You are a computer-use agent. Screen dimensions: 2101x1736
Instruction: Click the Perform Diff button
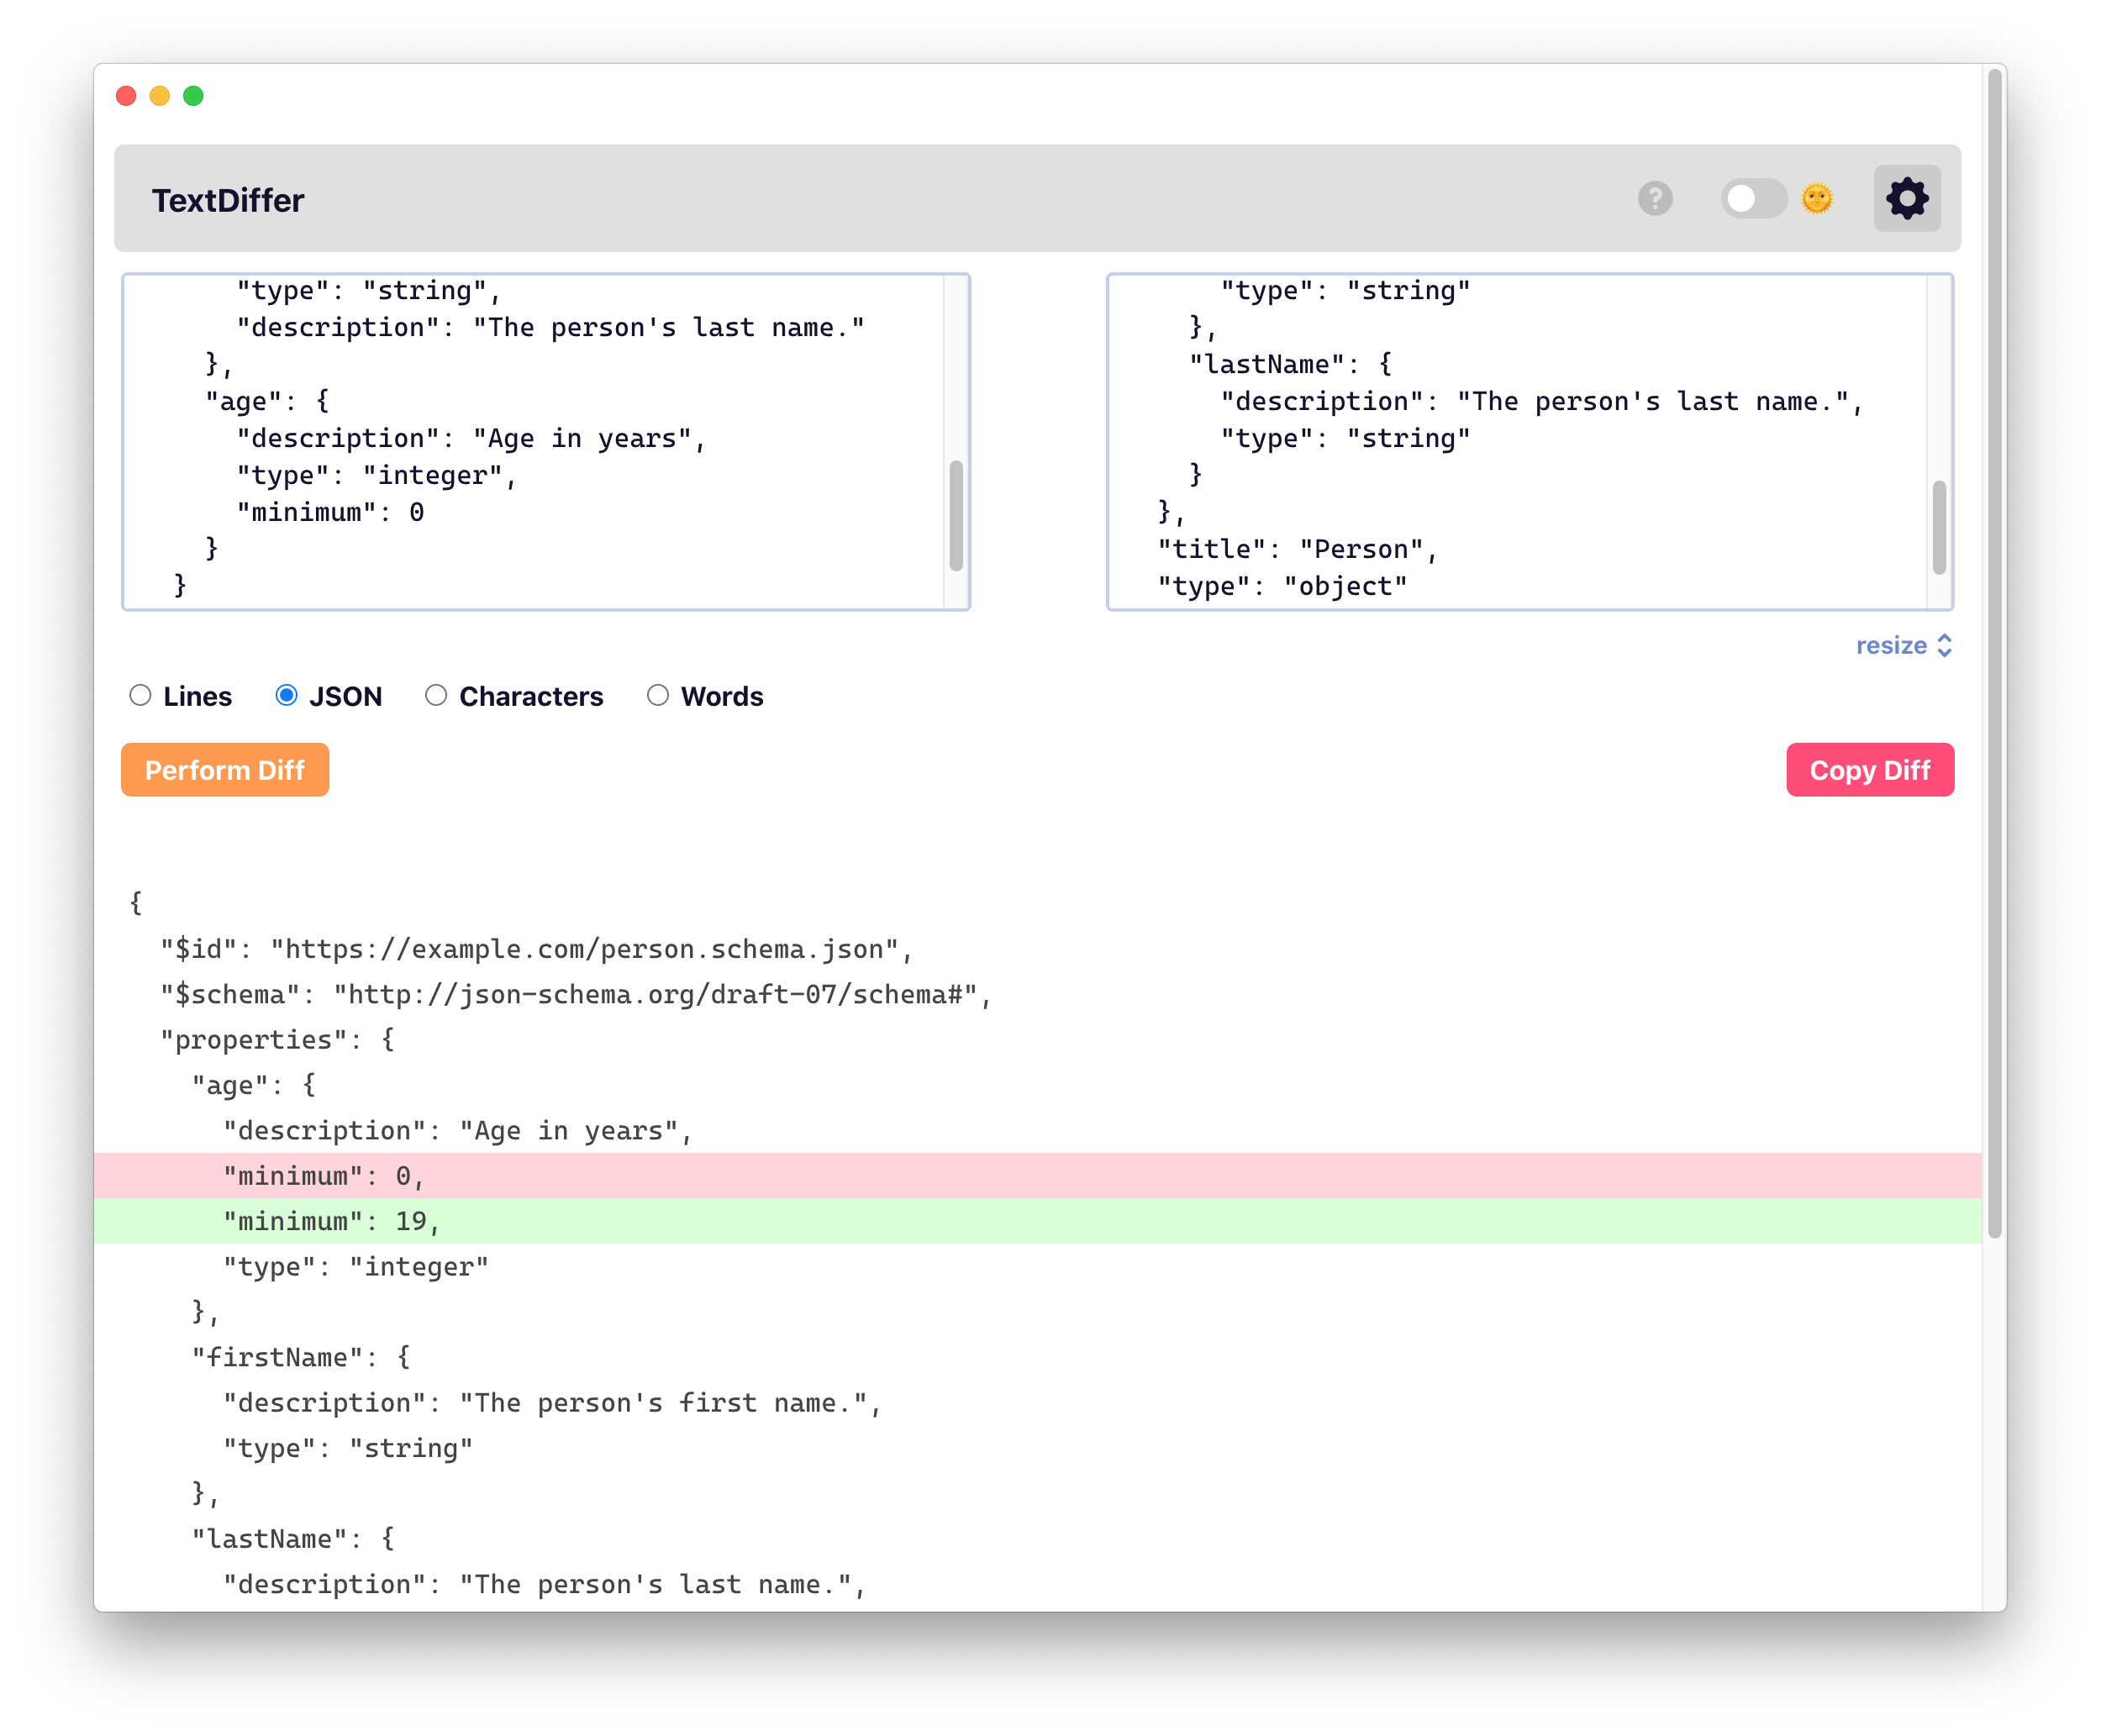point(224,769)
